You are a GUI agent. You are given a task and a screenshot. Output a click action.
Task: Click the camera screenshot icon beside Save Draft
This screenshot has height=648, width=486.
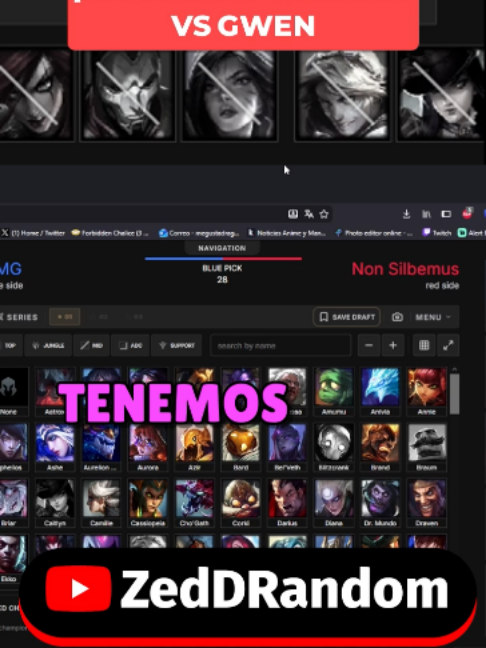[x=397, y=317]
